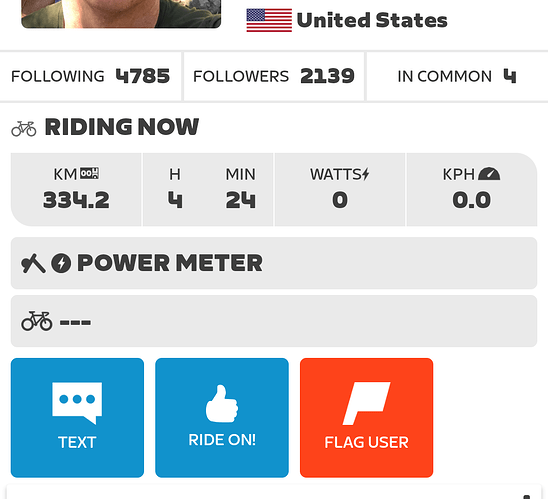
Task: Click the white flag icon on red button
Action: pyautogui.click(x=366, y=403)
